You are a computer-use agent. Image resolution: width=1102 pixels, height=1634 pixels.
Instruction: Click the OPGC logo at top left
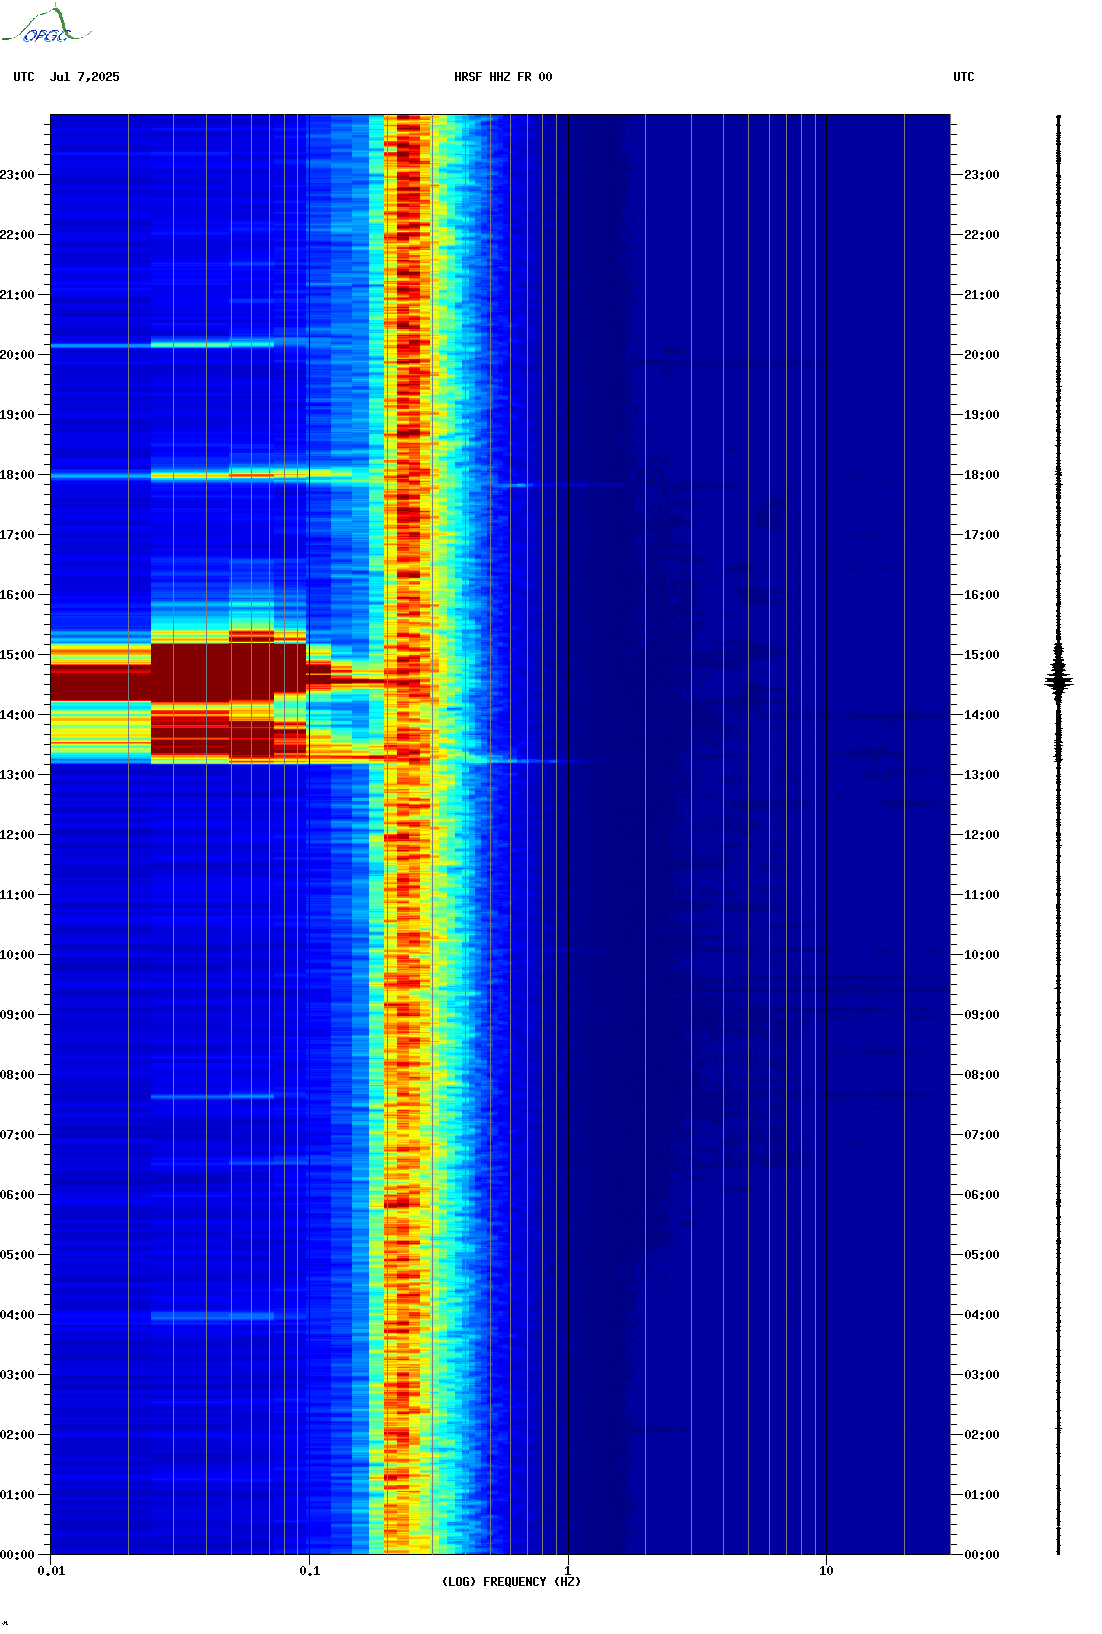coord(46,25)
